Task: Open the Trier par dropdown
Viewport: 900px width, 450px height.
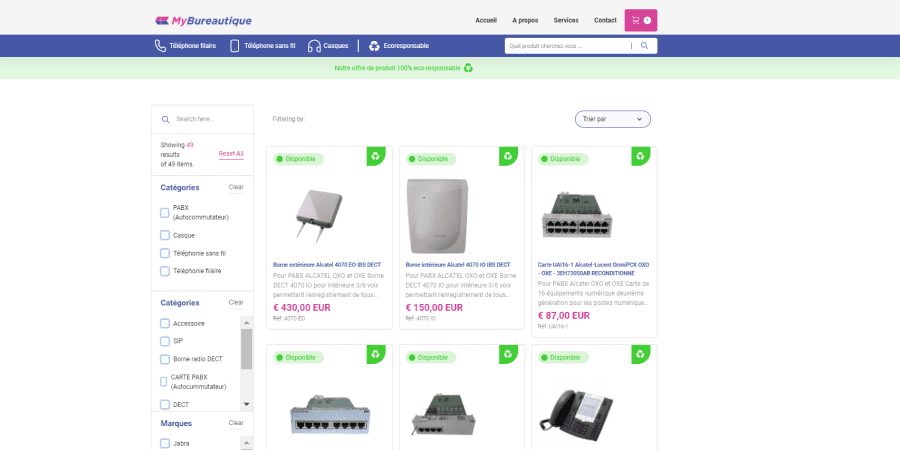Action: [x=612, y=119]
